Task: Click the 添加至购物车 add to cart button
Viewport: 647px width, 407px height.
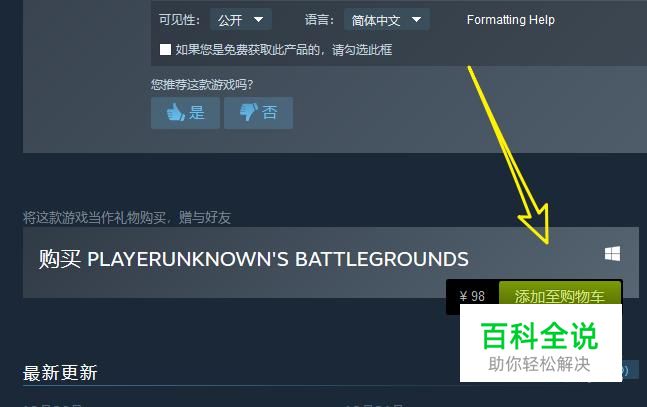Action: tap(560, 293)
